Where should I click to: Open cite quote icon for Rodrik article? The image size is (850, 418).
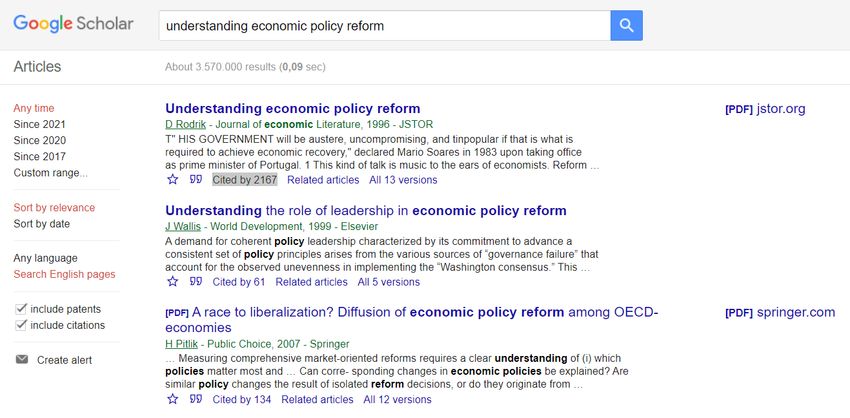[196, 179]
